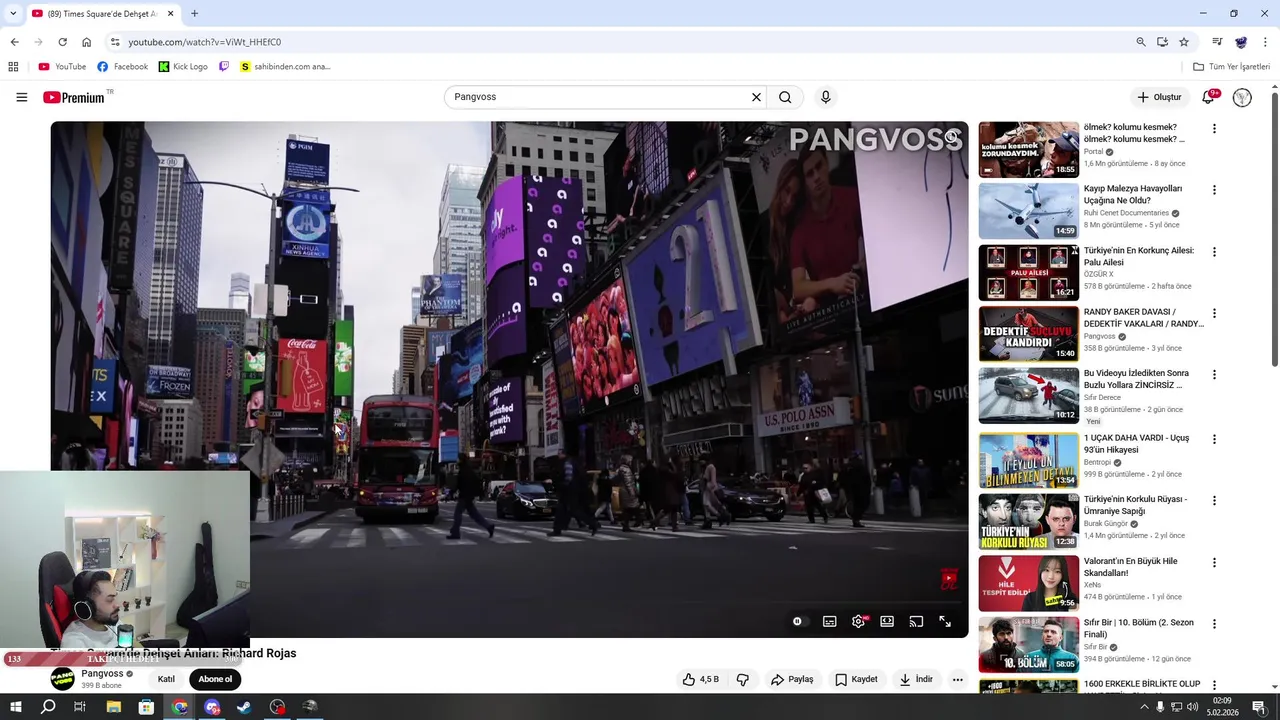The width and height of the screenshot is (1280, 720).
Task: Open options for RANDY BAKER DAVASI video
Action: (1214, 313)
